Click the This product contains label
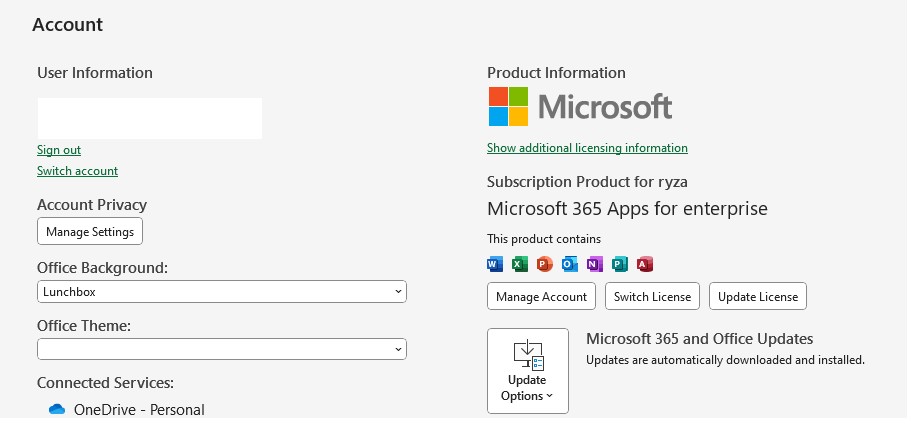The width and height of the screenshot is (909, 423). [x=544, y=239]
